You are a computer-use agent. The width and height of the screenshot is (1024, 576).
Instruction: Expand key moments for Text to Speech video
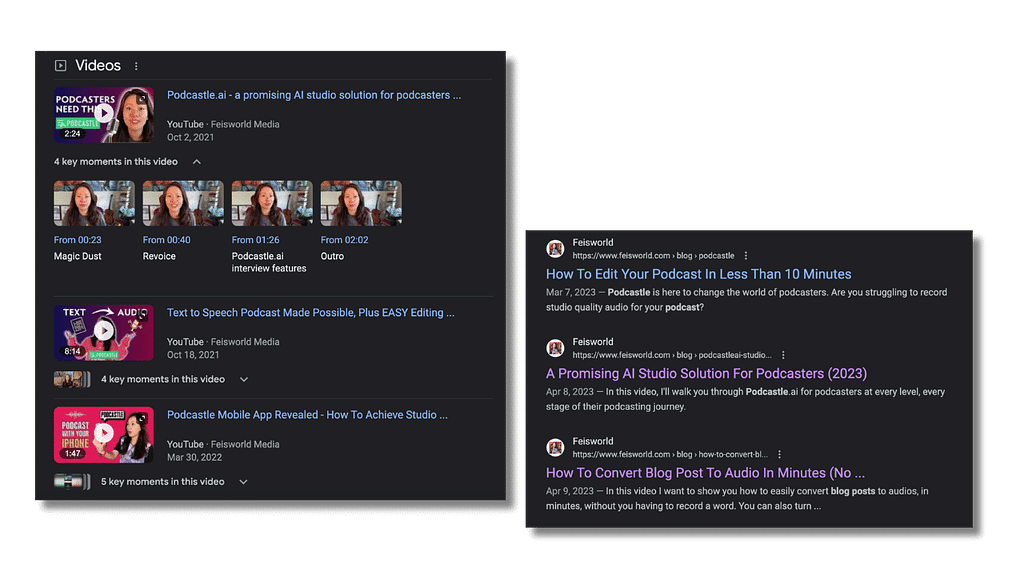(x=244, y=379)
